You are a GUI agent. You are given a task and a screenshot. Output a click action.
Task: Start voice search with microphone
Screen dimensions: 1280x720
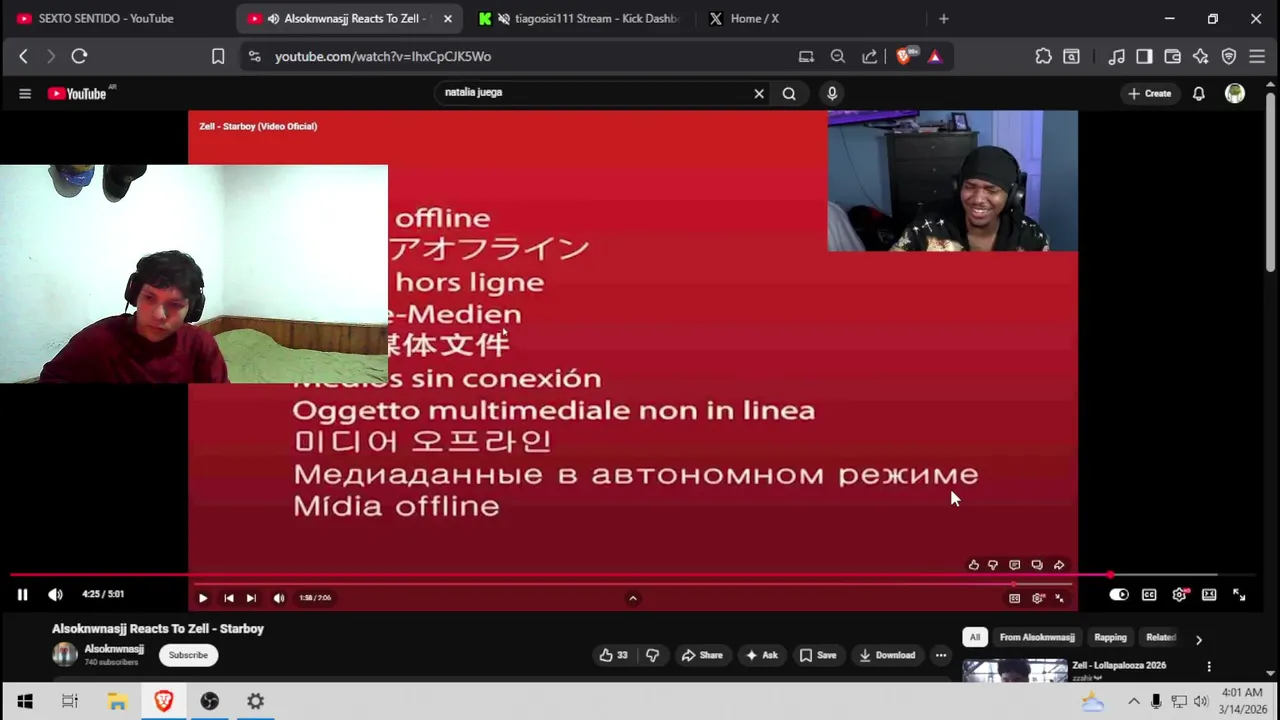pos(832,93)
